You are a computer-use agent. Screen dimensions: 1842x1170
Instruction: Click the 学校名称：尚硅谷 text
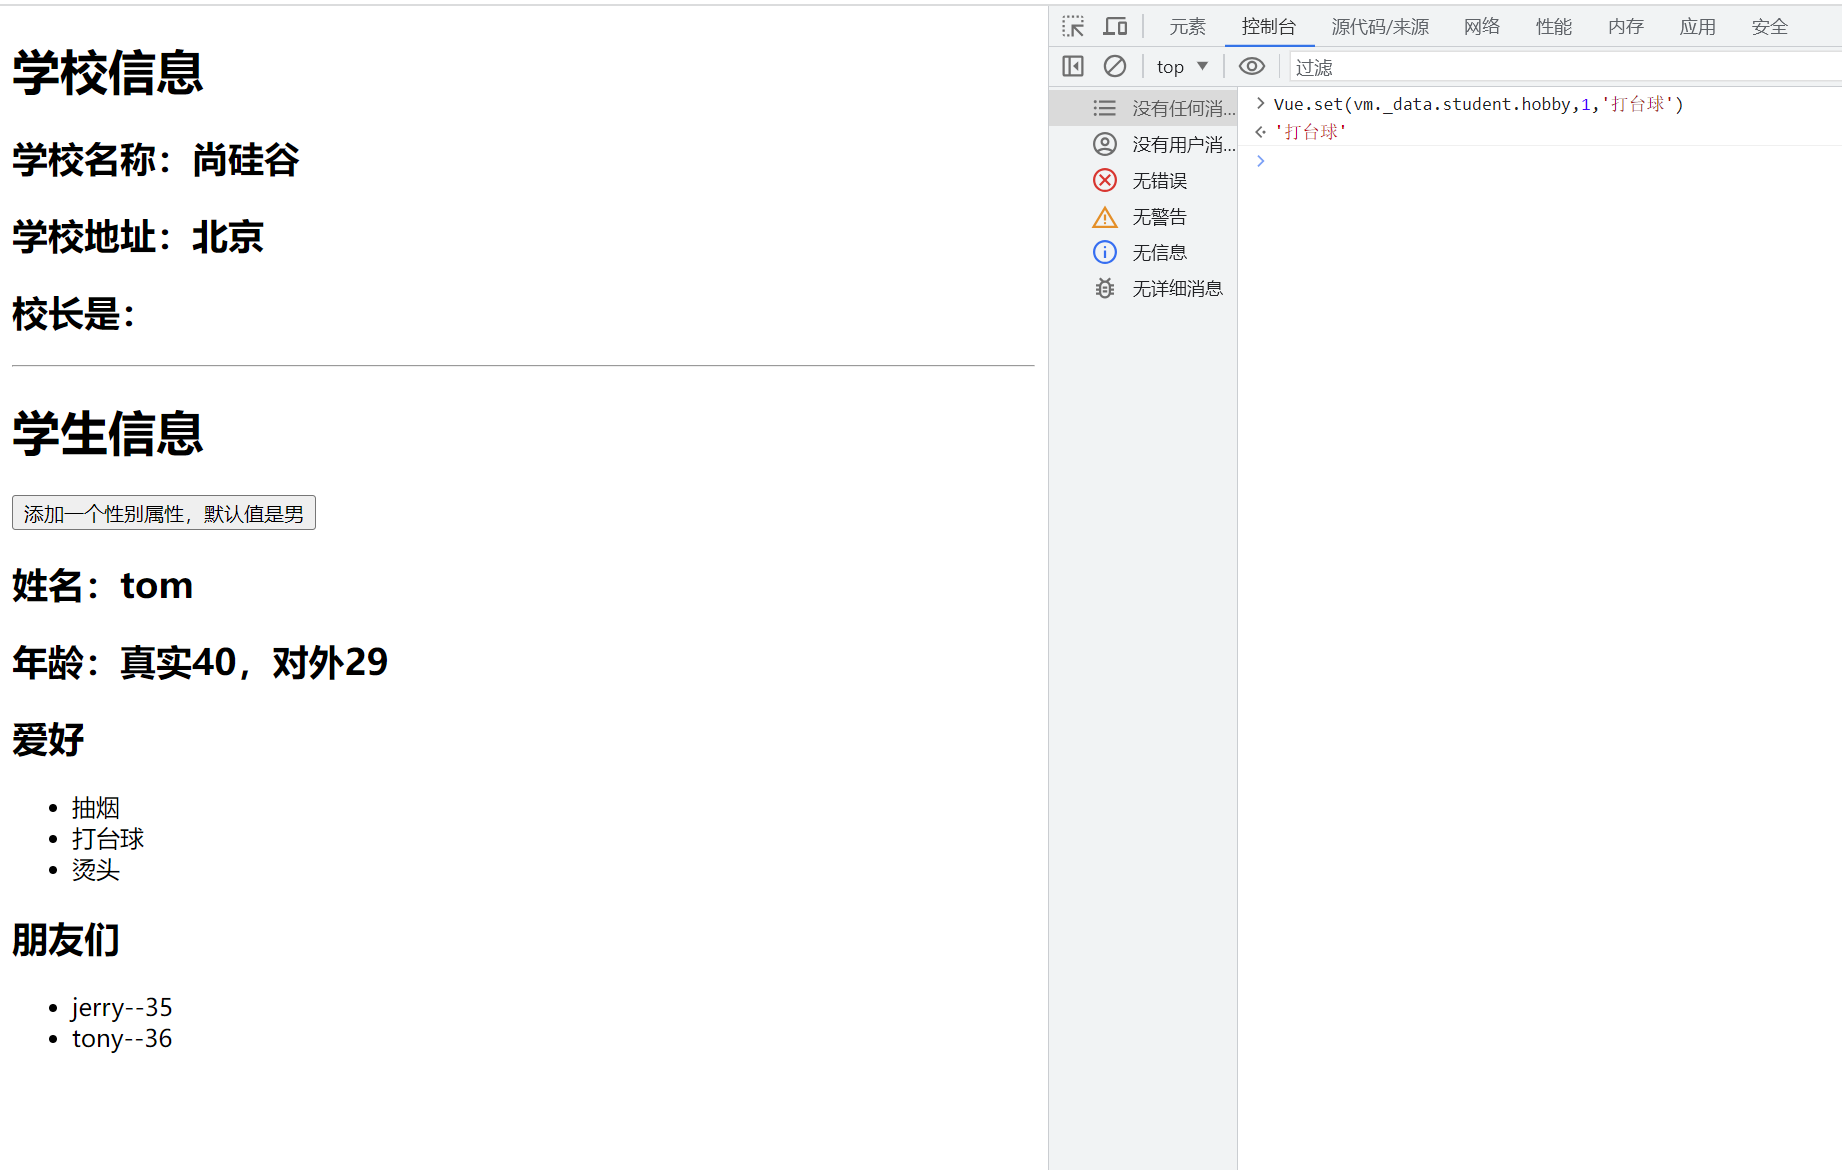coord(156,160)
